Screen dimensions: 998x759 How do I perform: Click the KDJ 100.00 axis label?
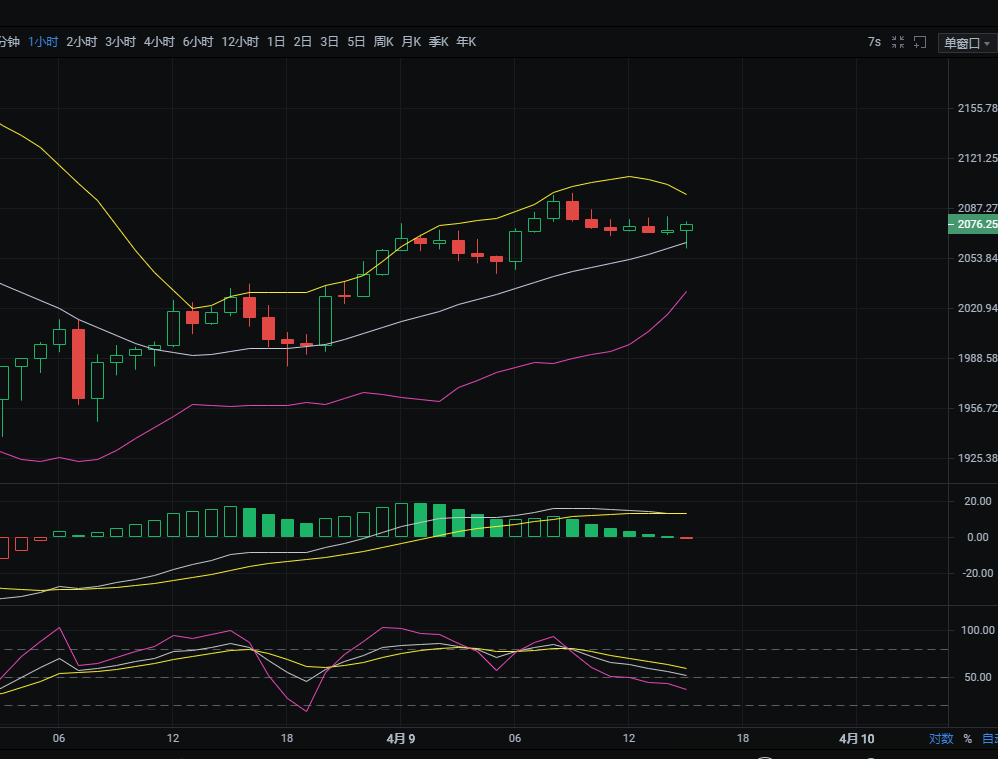[978, 630]
